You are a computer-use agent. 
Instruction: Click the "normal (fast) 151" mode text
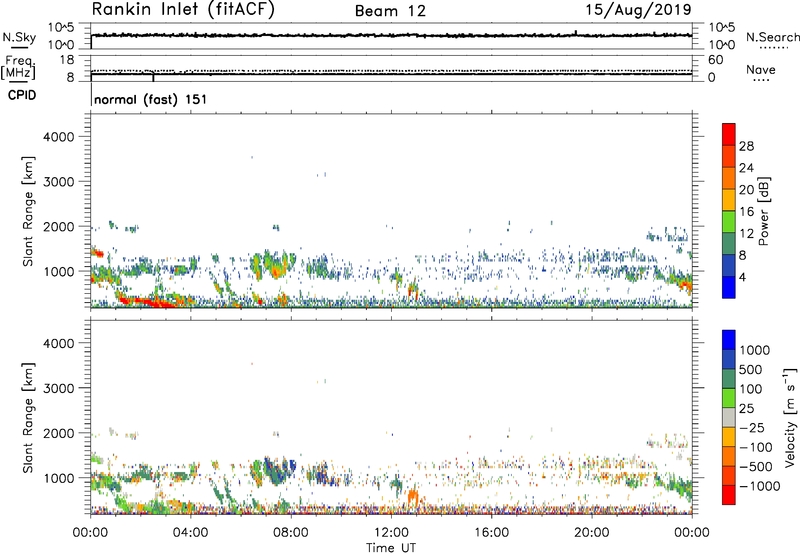click(151, 99)
